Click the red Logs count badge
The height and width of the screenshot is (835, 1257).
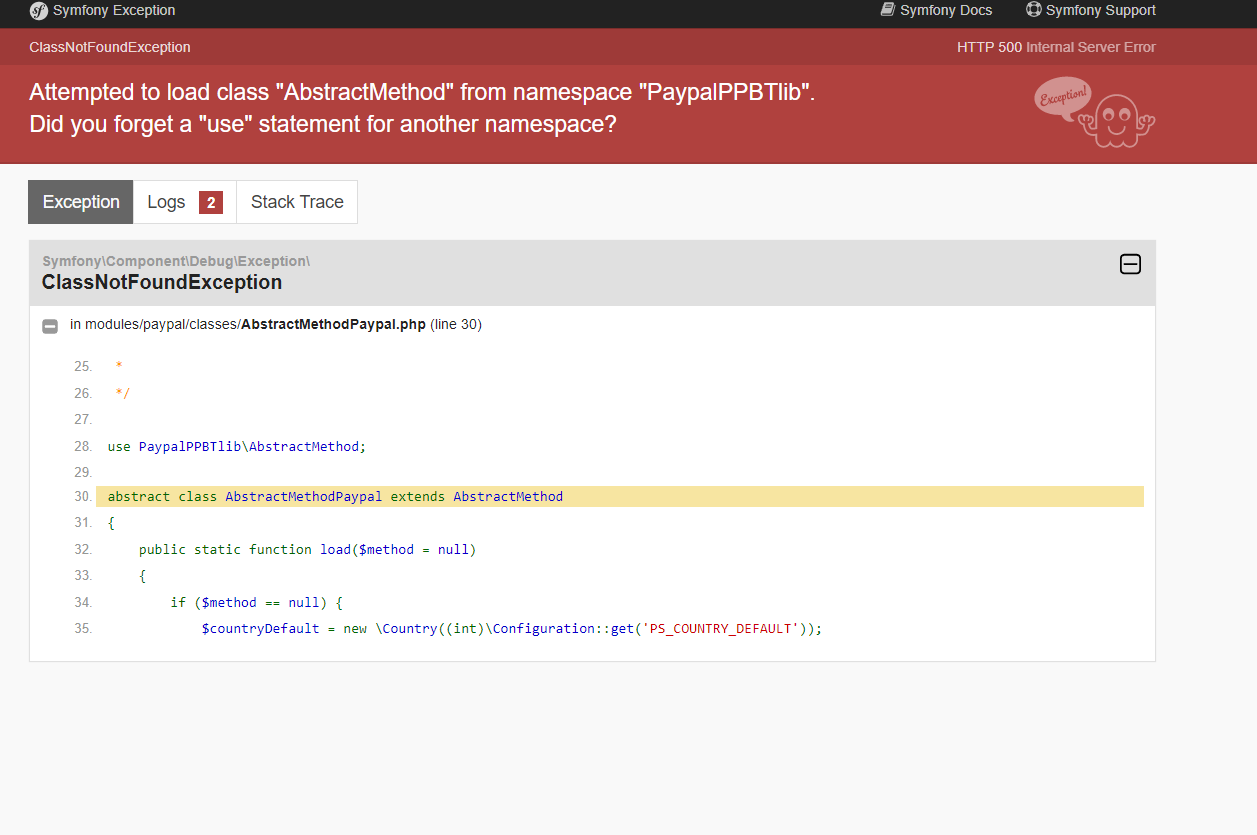coord(211,203)
